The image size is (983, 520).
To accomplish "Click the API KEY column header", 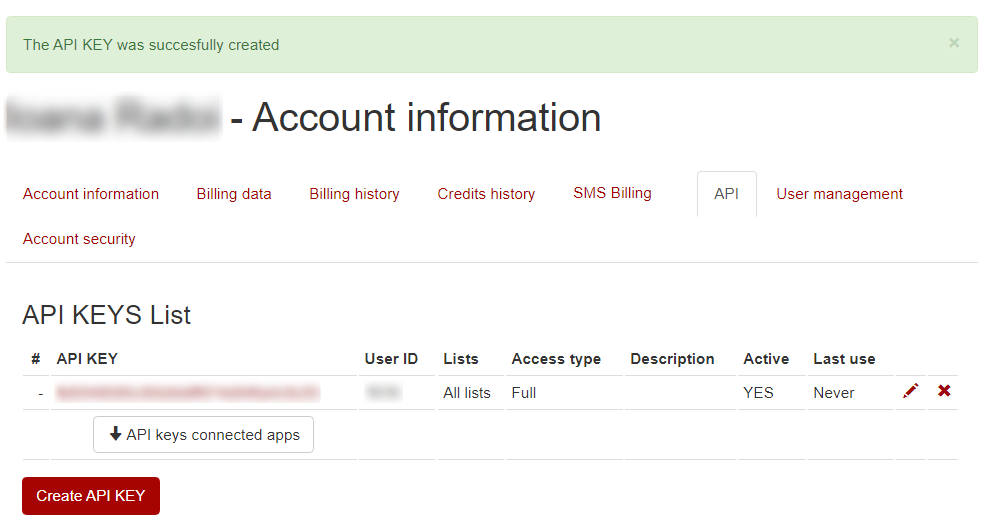I will coord(87,359).
